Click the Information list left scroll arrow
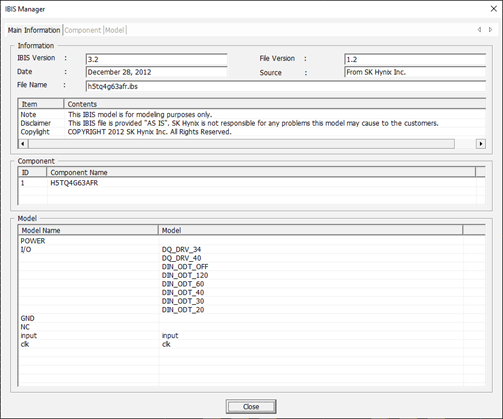 [x=23, y=144]
